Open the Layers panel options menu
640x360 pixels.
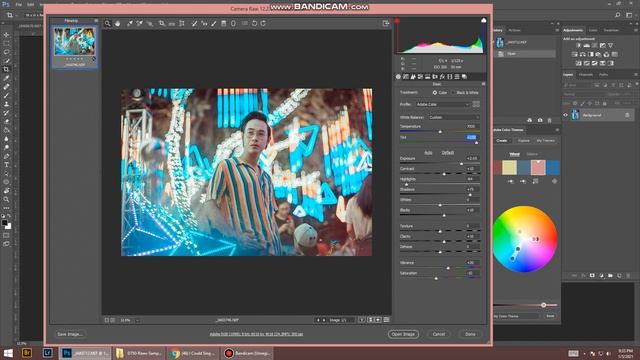[636, 75]
